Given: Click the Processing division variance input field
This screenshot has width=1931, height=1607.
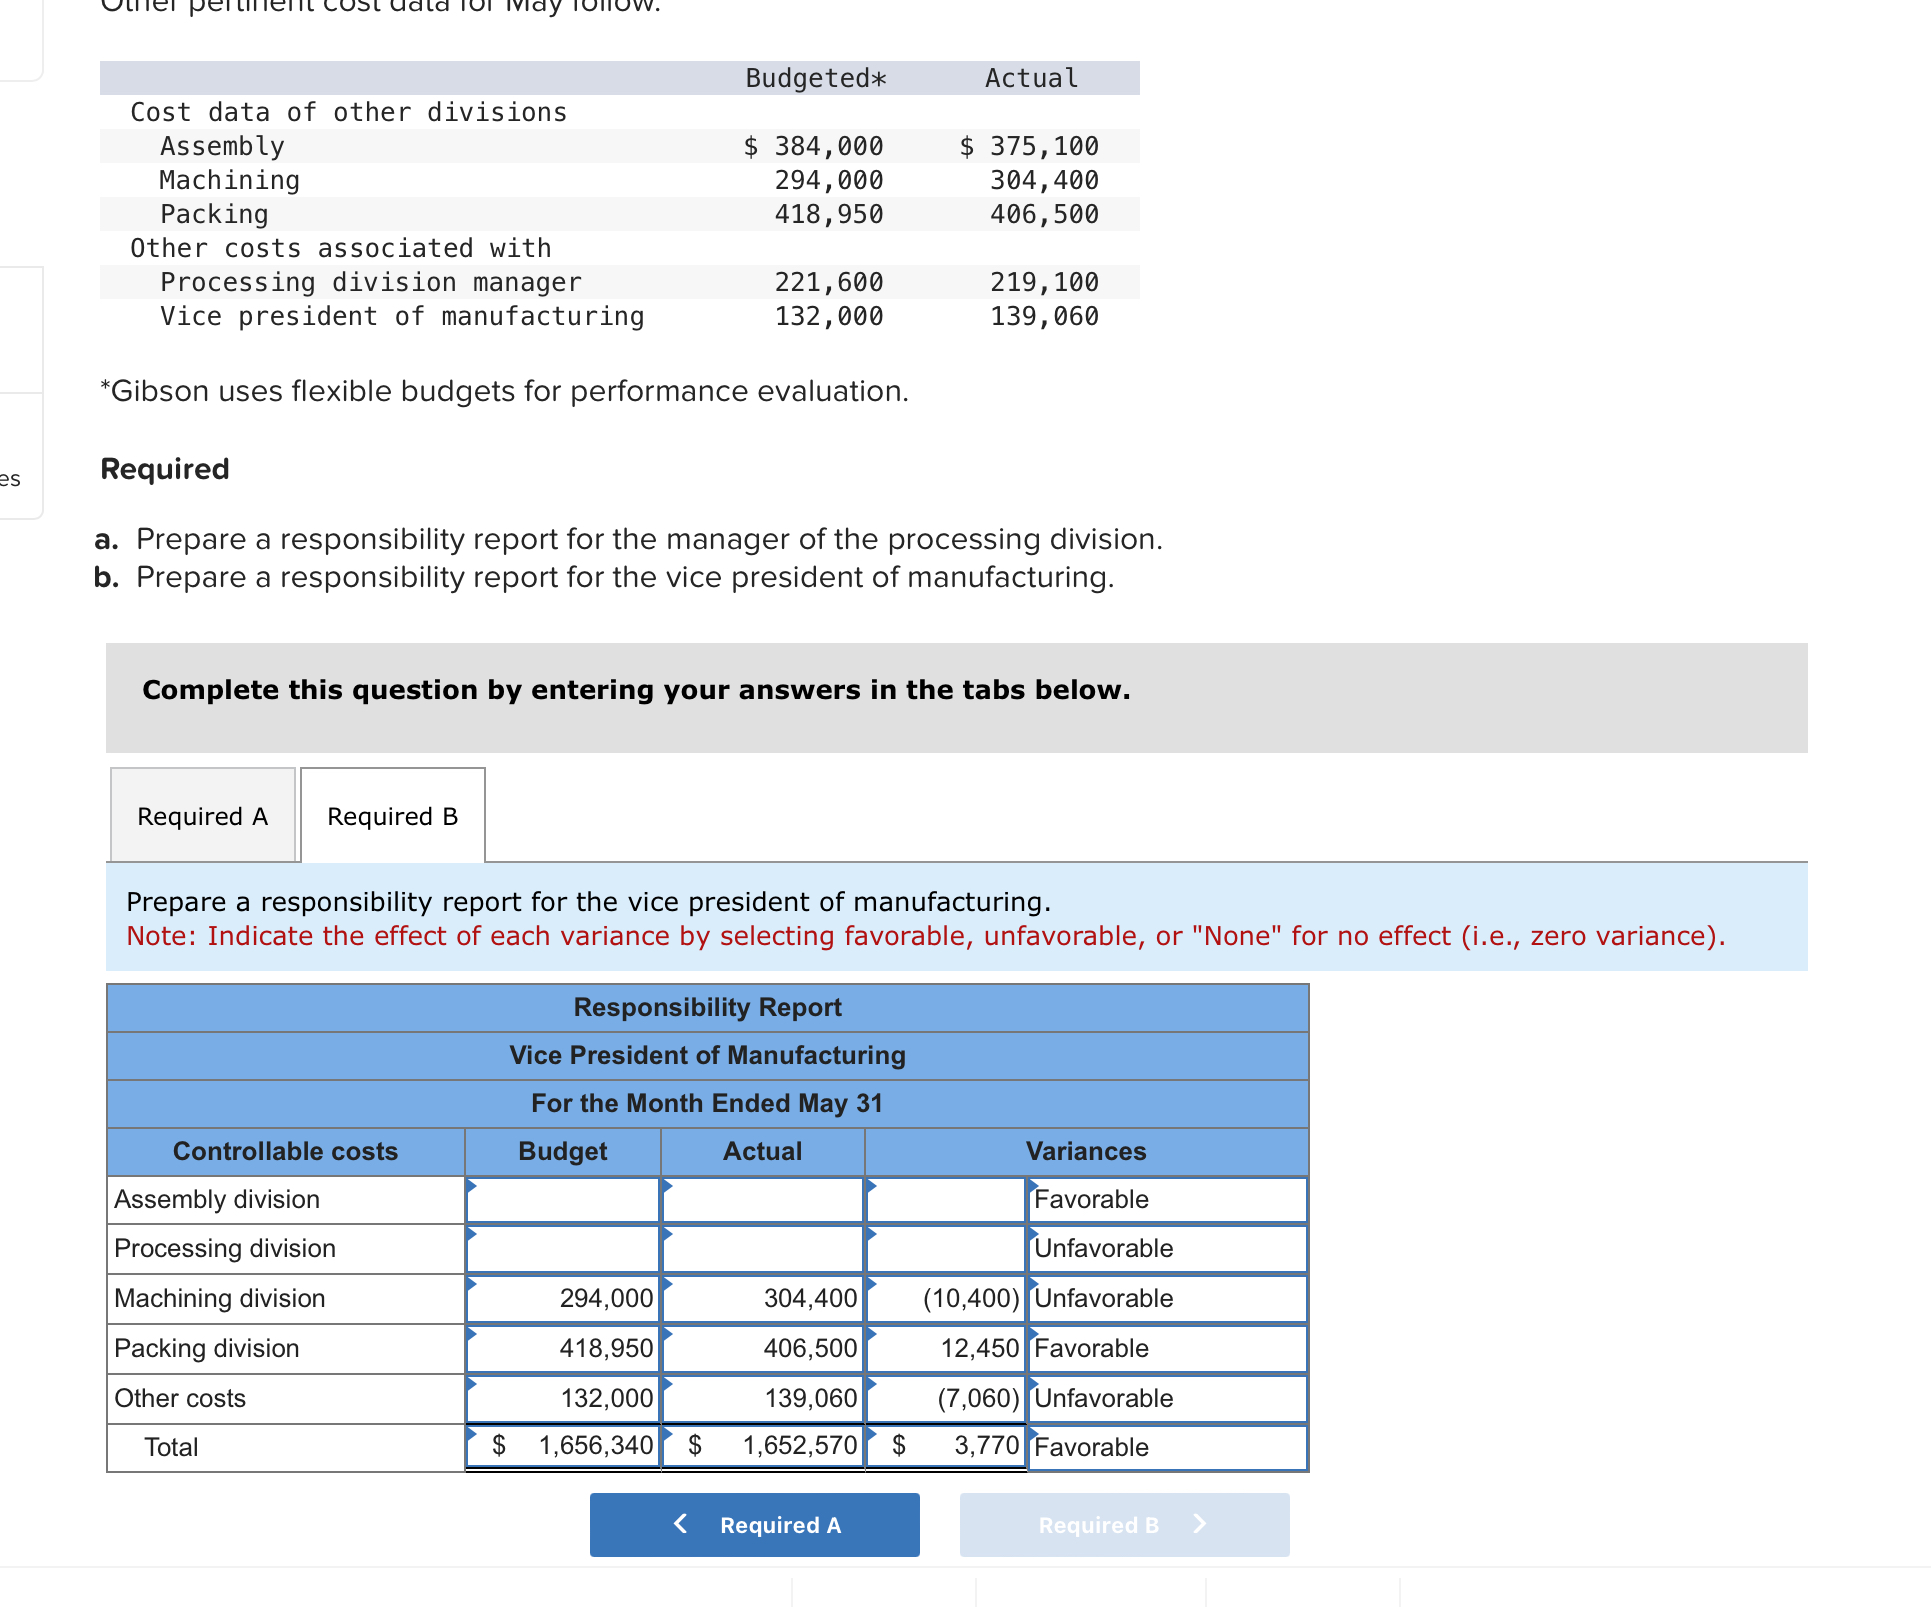Looking at the screenshot, I should click(944, 1248).
